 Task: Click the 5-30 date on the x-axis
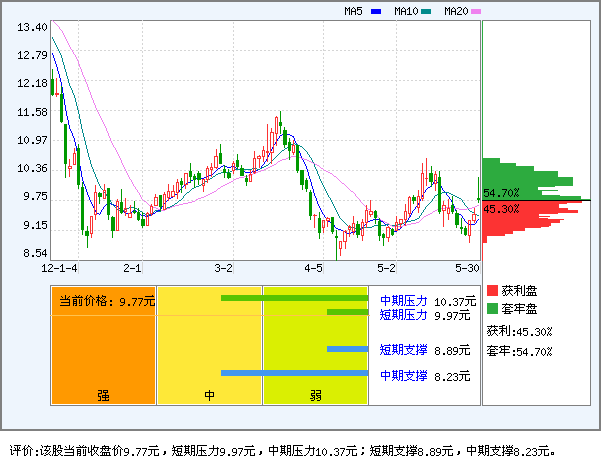[x=466, y=268]
